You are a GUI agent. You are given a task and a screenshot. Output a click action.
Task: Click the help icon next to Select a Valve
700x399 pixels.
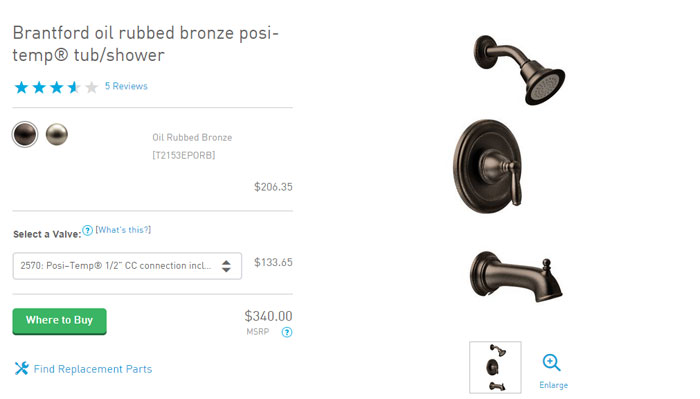click(88, 230)
